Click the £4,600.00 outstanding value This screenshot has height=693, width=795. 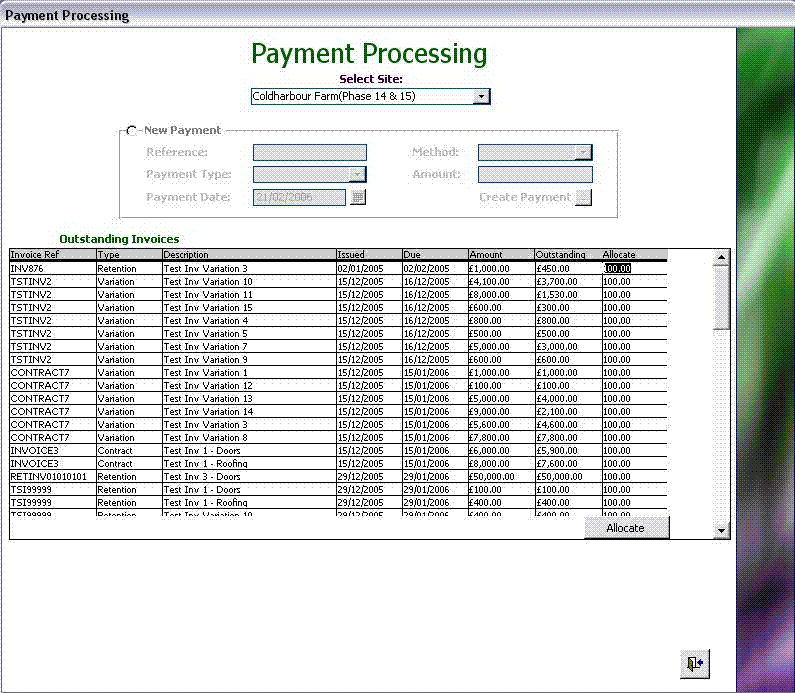click(x=557, y=425)
